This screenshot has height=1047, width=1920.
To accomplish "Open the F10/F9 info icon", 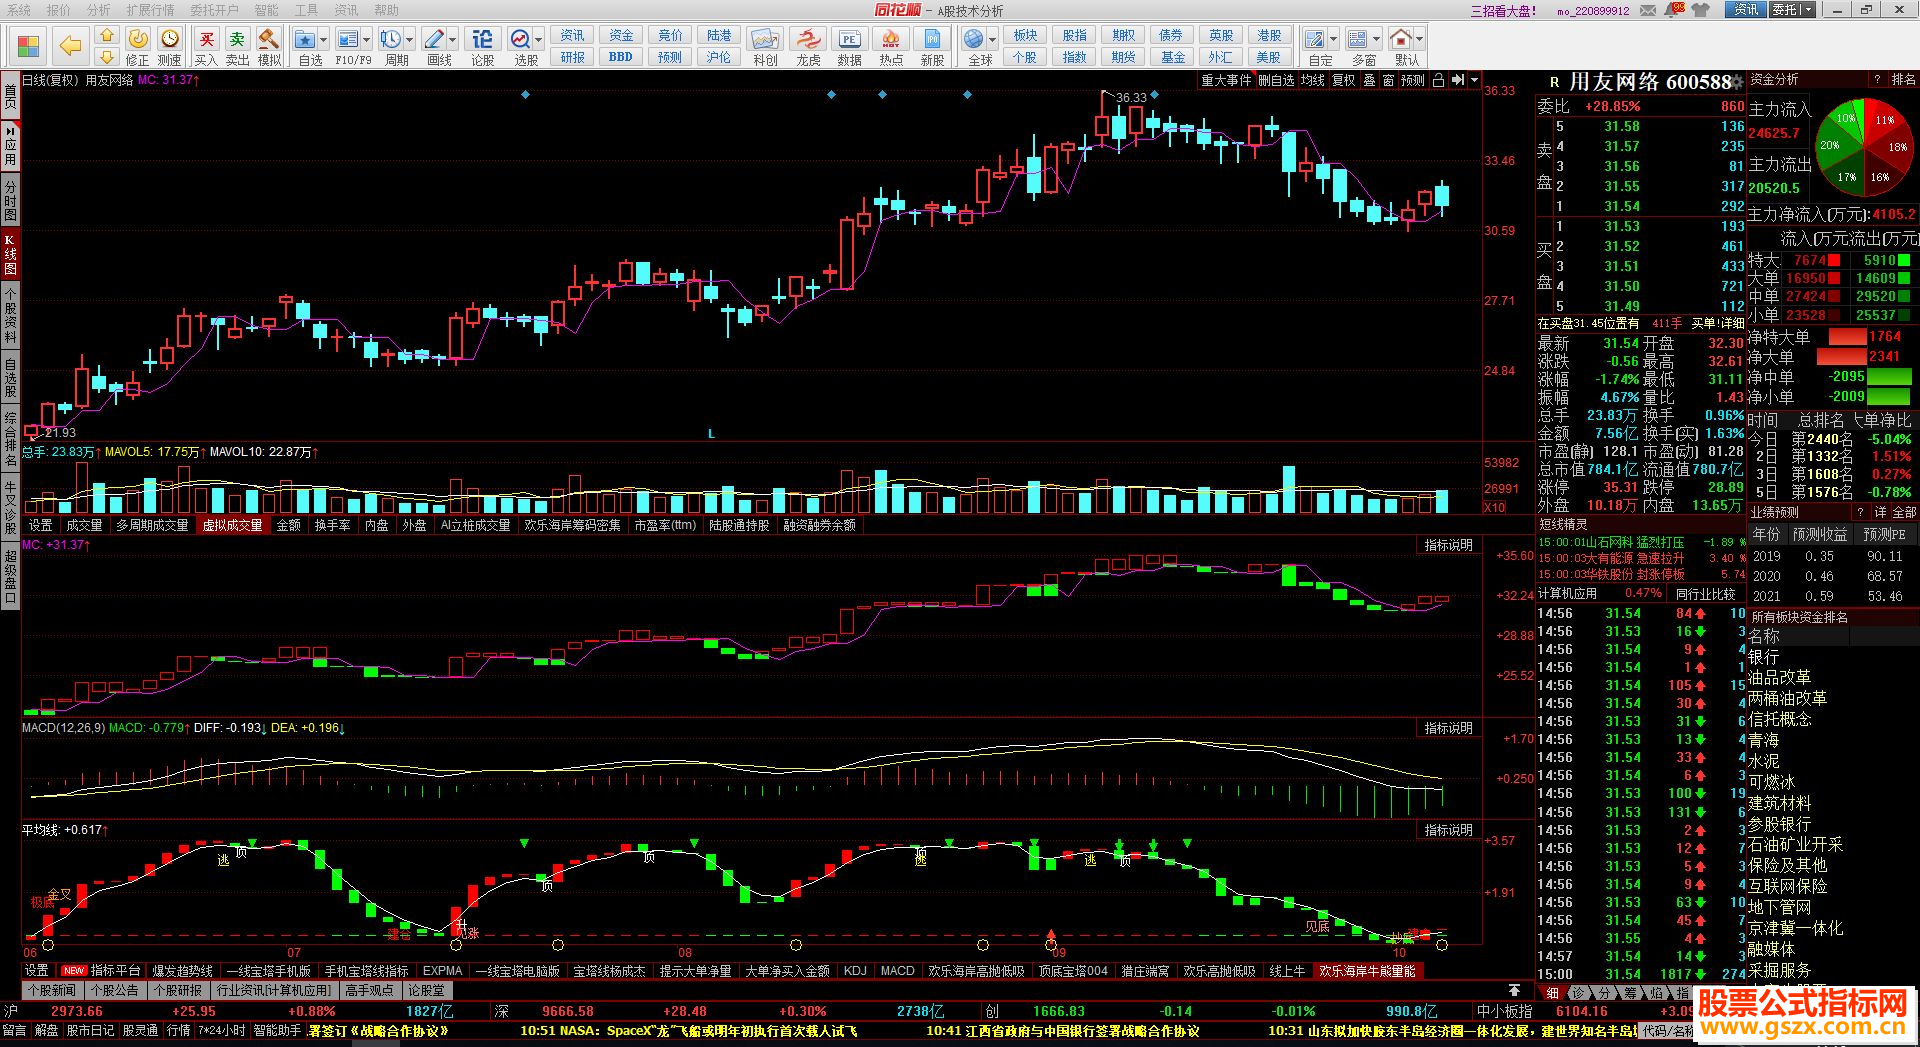I will (347, 39).
